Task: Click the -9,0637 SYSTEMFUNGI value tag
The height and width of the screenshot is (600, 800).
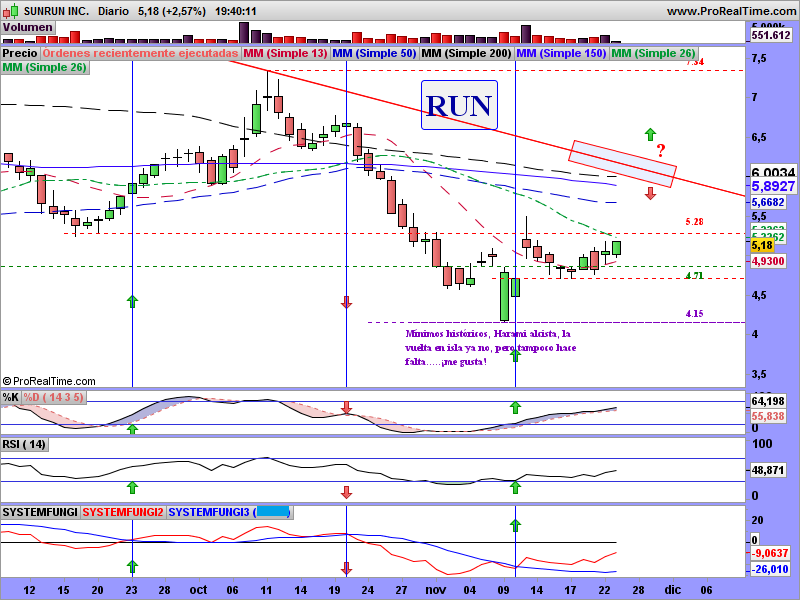Action: [771, 554]
